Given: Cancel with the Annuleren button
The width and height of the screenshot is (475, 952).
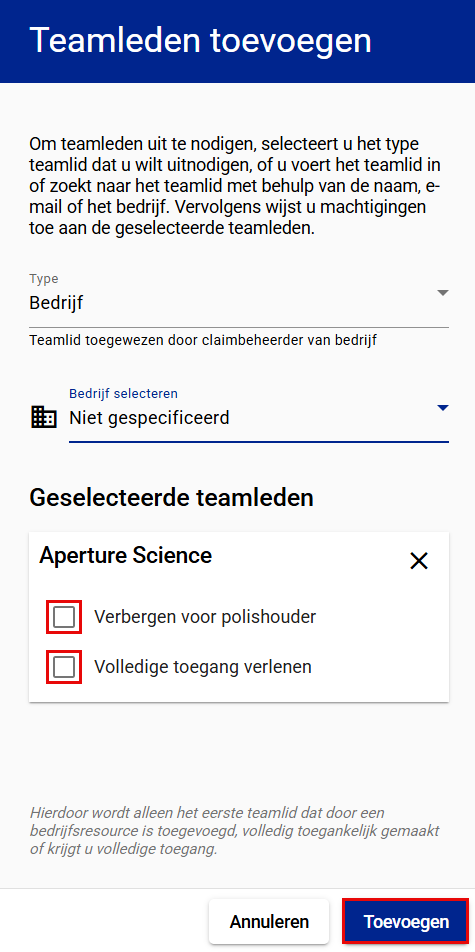Looking at the screenshot, I should (269, 922).
